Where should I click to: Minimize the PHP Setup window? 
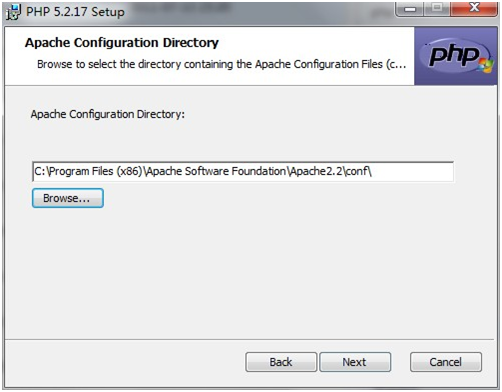tap(410, 9)
